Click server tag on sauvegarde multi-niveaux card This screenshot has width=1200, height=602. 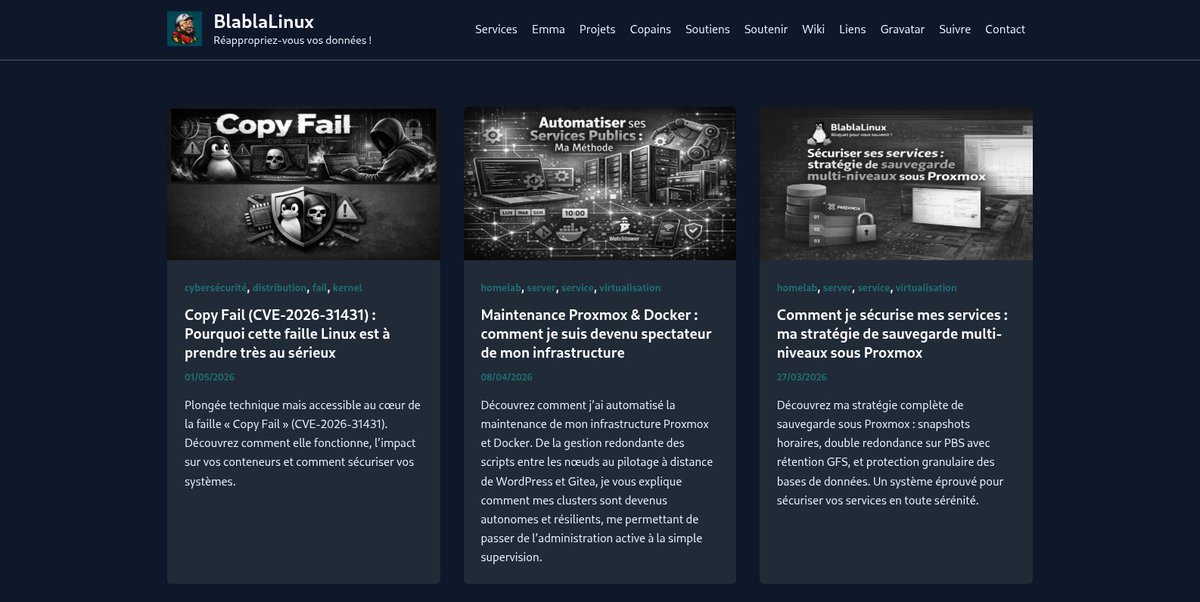click(837, 288)
